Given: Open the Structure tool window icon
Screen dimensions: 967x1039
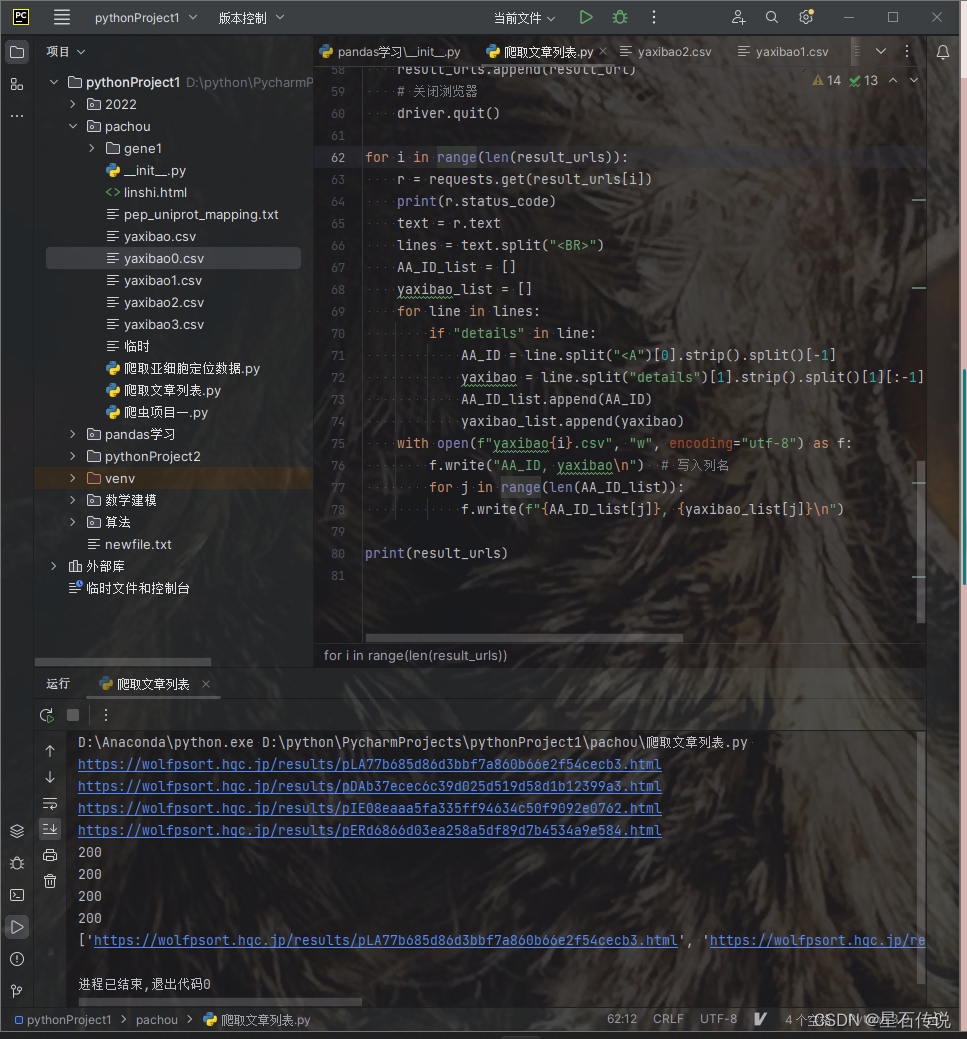Looking at the screenshot, I should (17, 84).
